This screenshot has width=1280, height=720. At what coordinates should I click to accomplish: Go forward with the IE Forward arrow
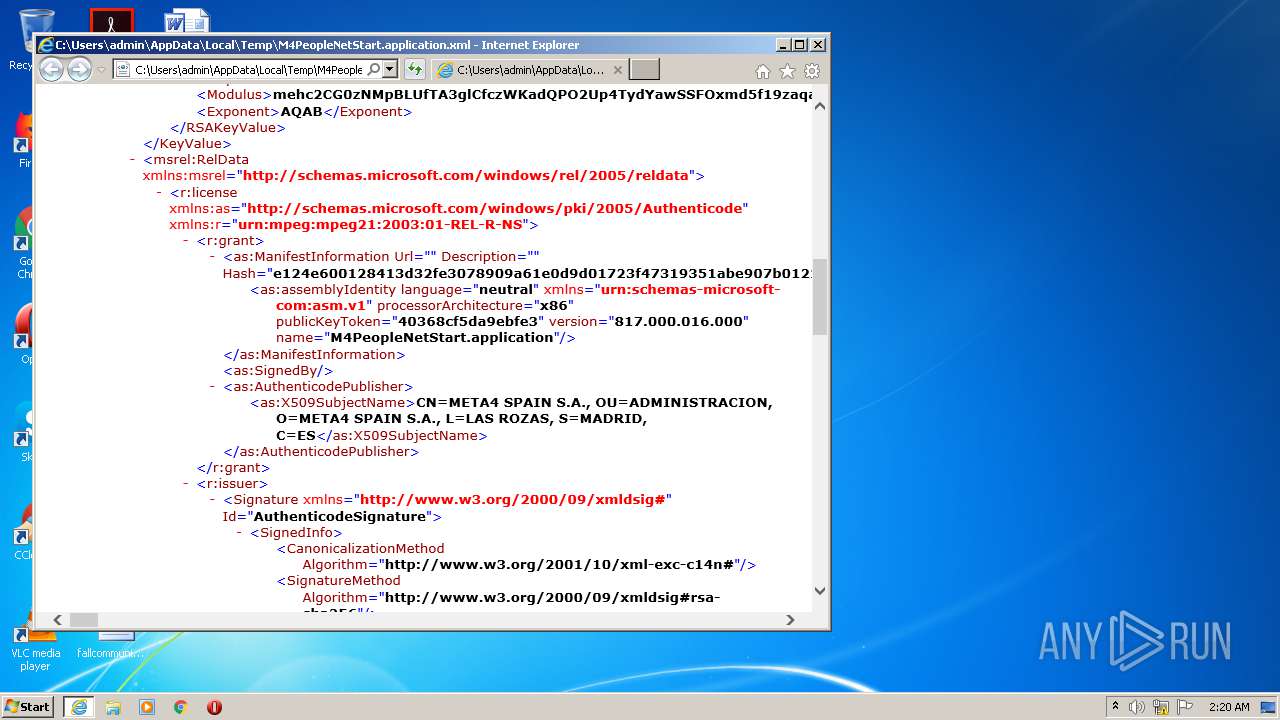coord(79,69)
